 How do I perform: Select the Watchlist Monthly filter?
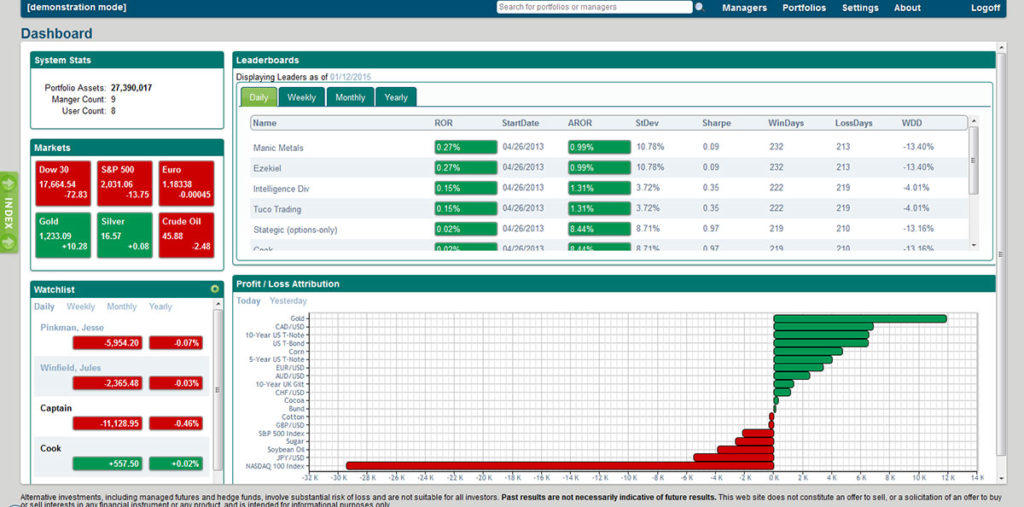[122, 306]
